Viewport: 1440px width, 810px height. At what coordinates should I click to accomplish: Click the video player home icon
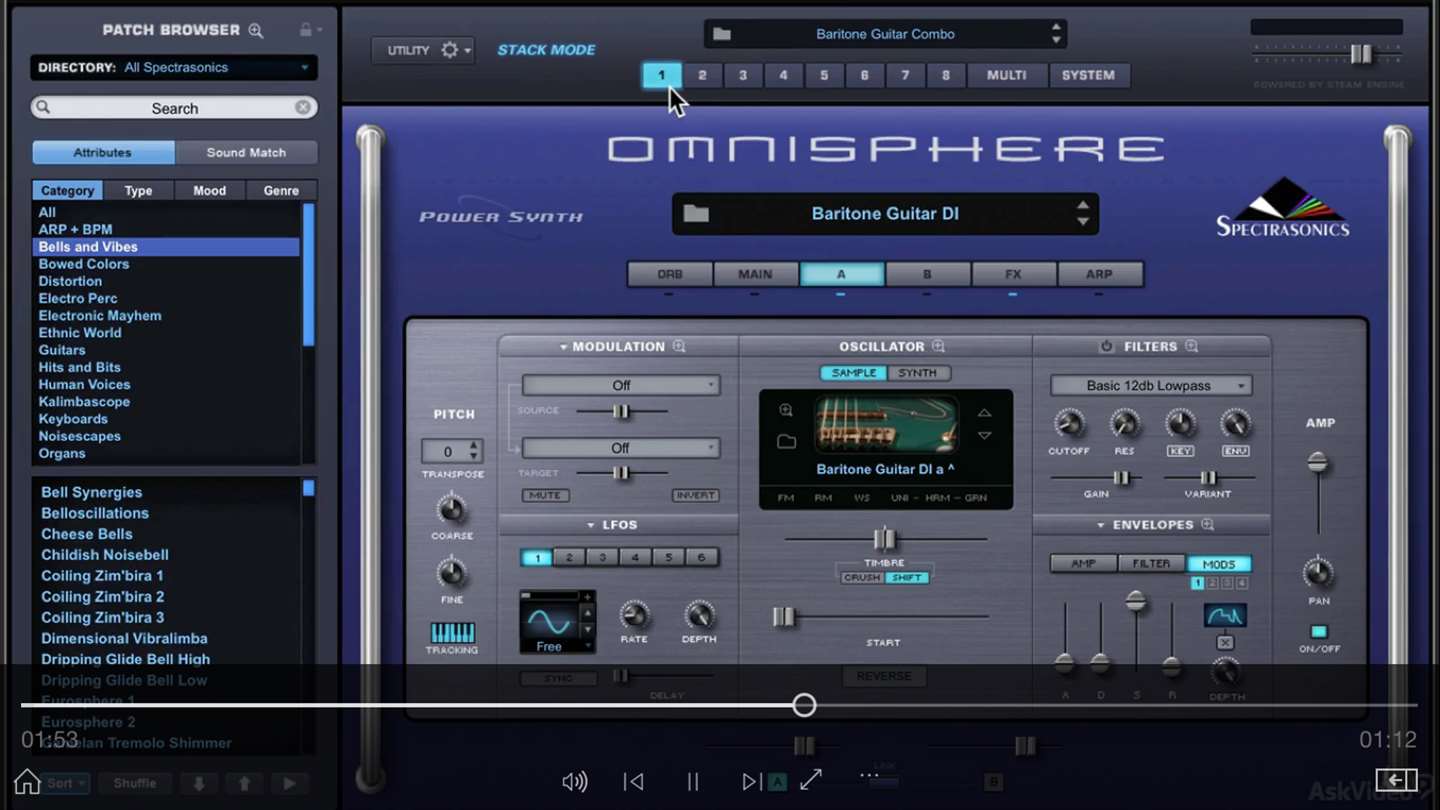click(27, 781)
